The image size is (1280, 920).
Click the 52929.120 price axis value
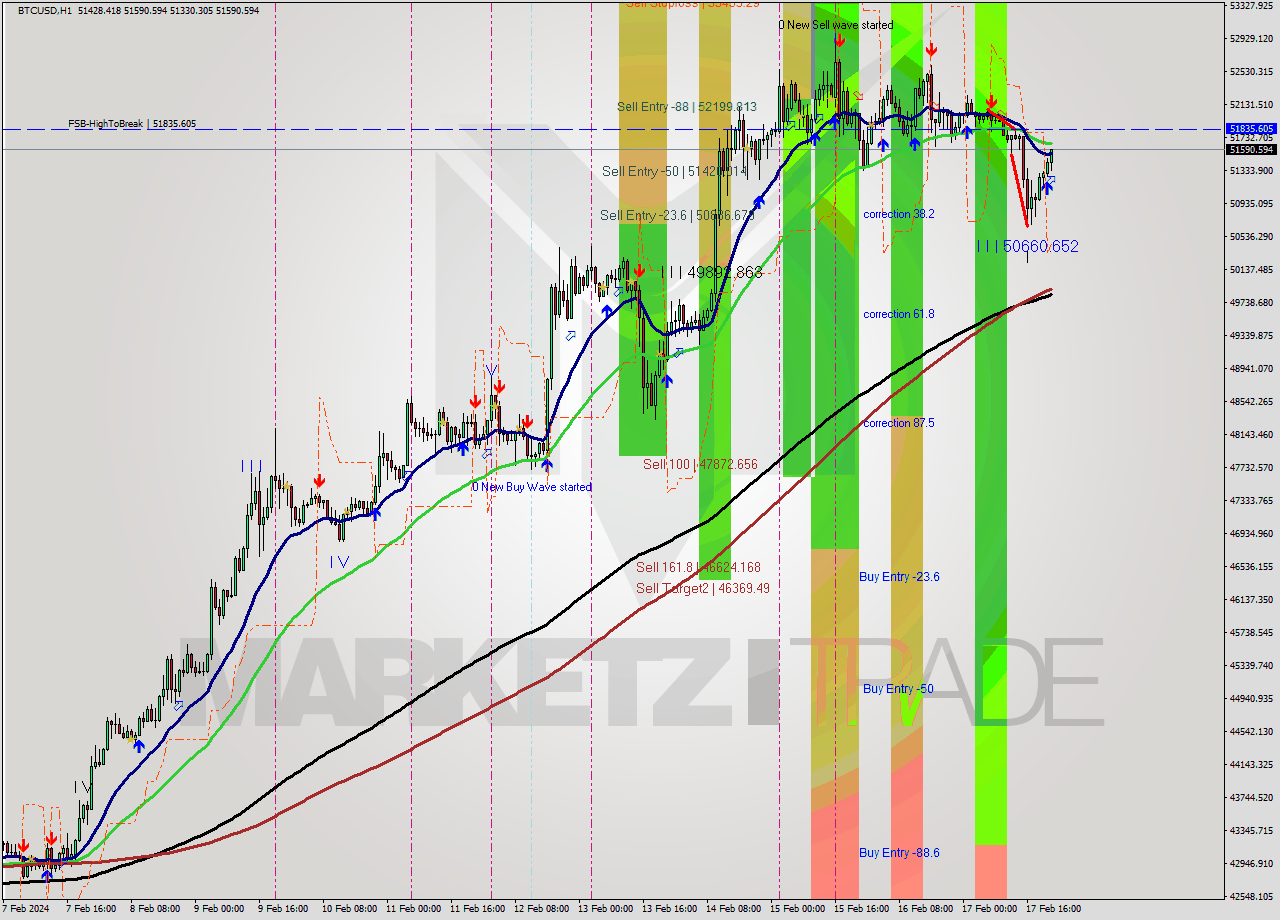(x=1251, y=39)
